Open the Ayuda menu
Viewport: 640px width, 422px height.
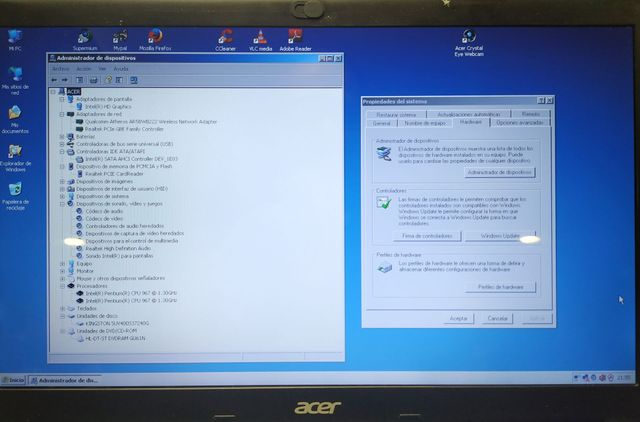(121, 69)
